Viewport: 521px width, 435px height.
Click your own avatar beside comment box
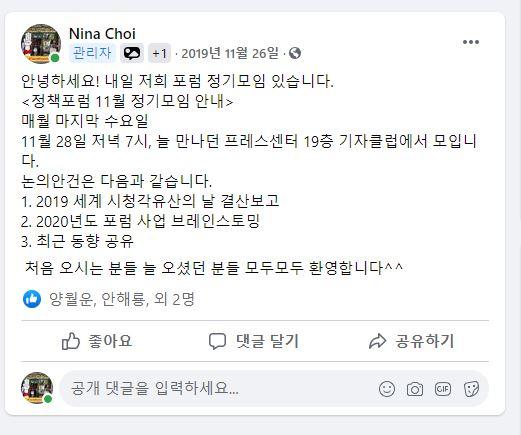[37, 388]
